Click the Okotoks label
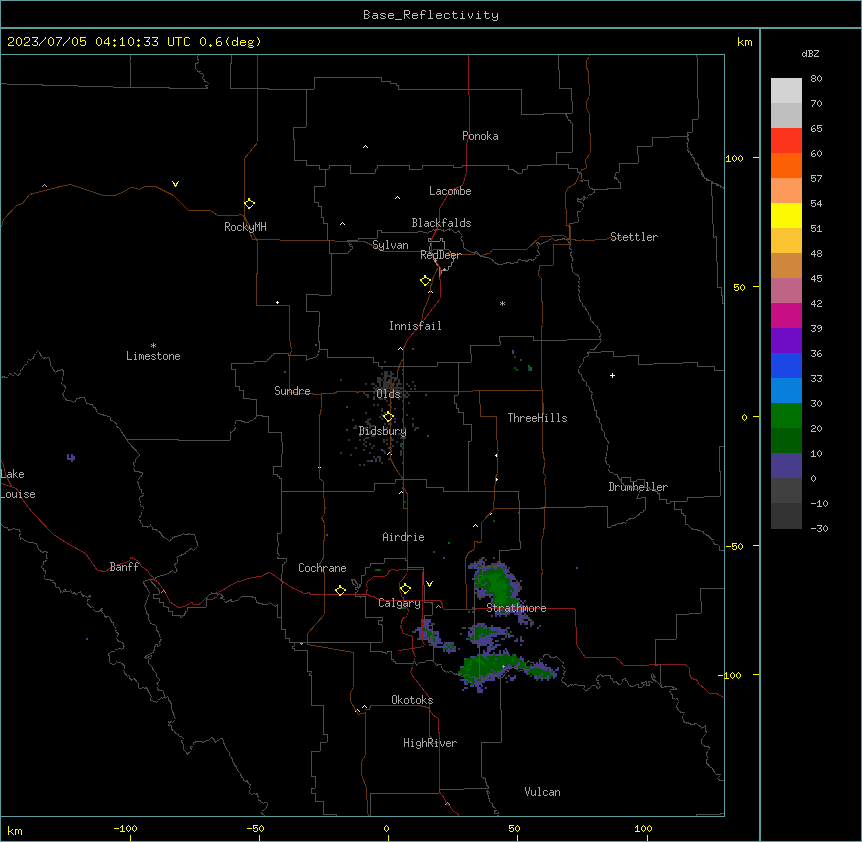 coord(412,700)
